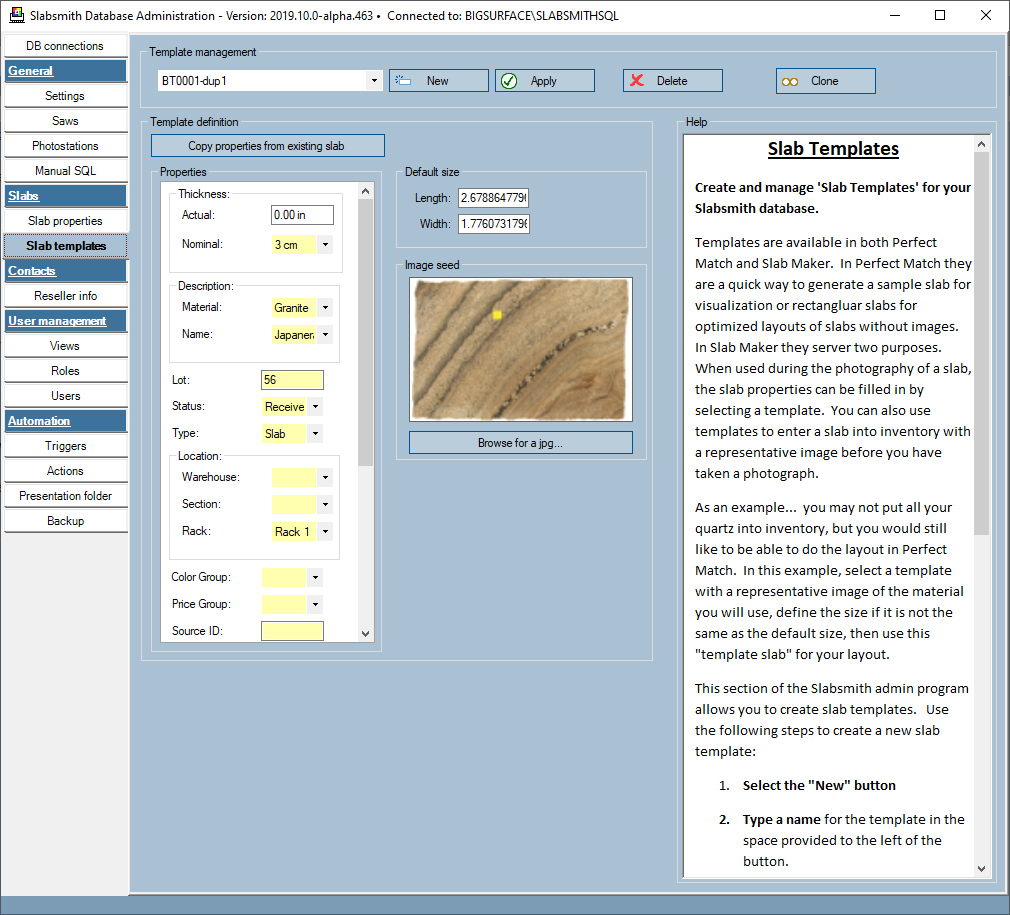Expand the Rack dropdown

coord(325,532)
